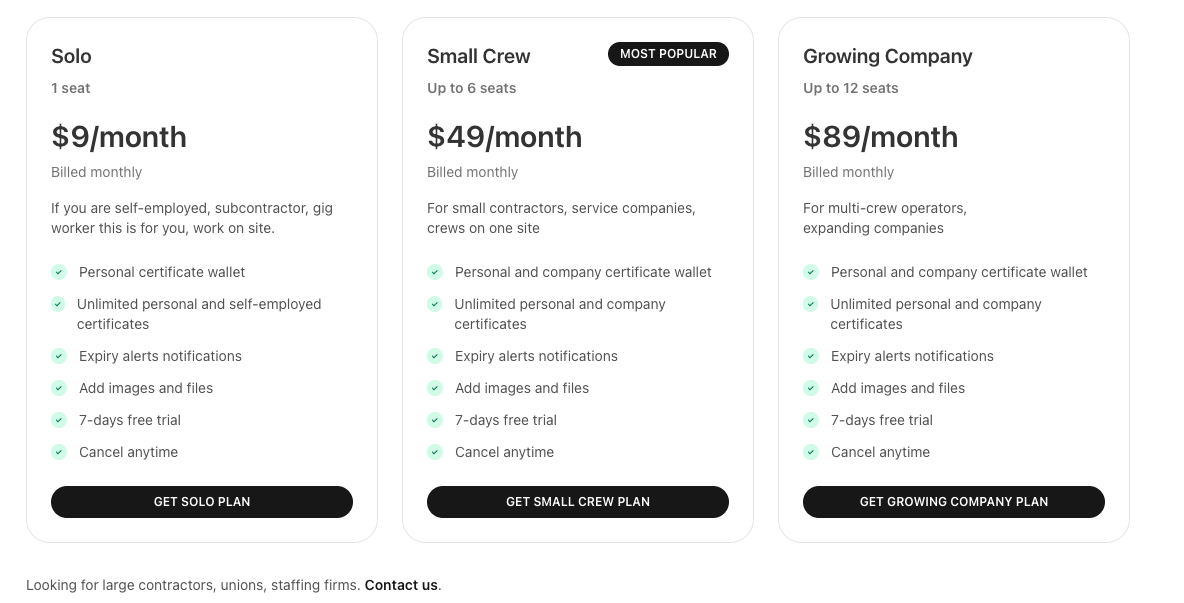Click Small Crew 7-days free trial checkmark
Viewport: 1184px width, 603px height.
coord(435,420)
